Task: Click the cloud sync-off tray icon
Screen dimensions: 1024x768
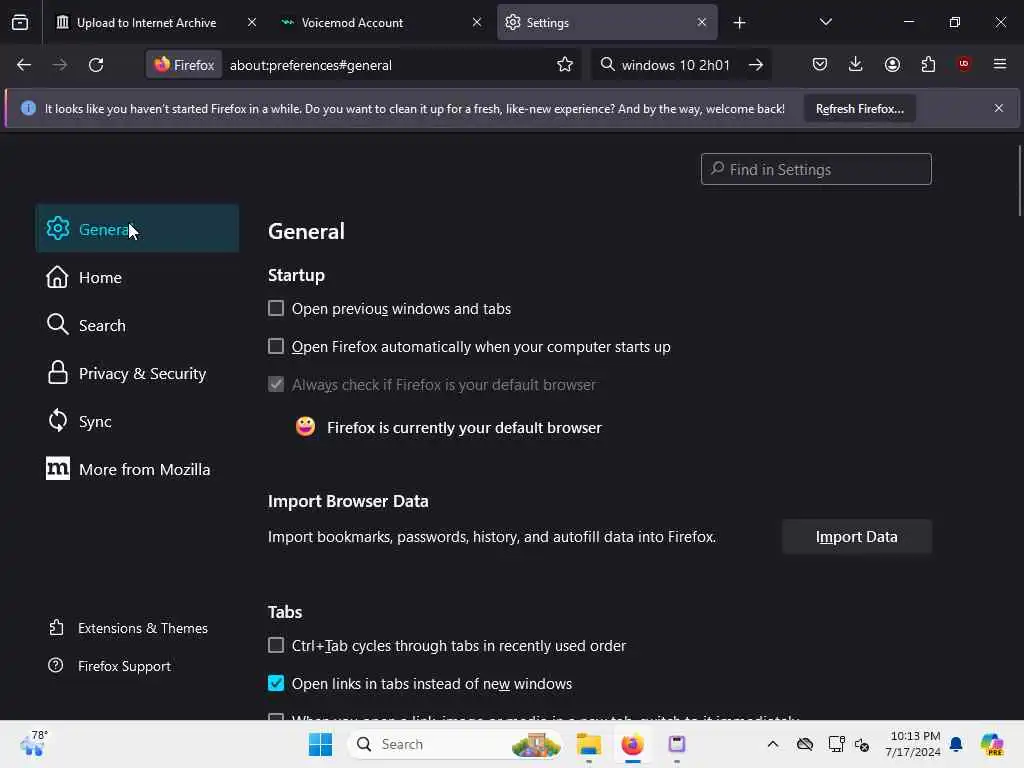Action: coord(805,744)
